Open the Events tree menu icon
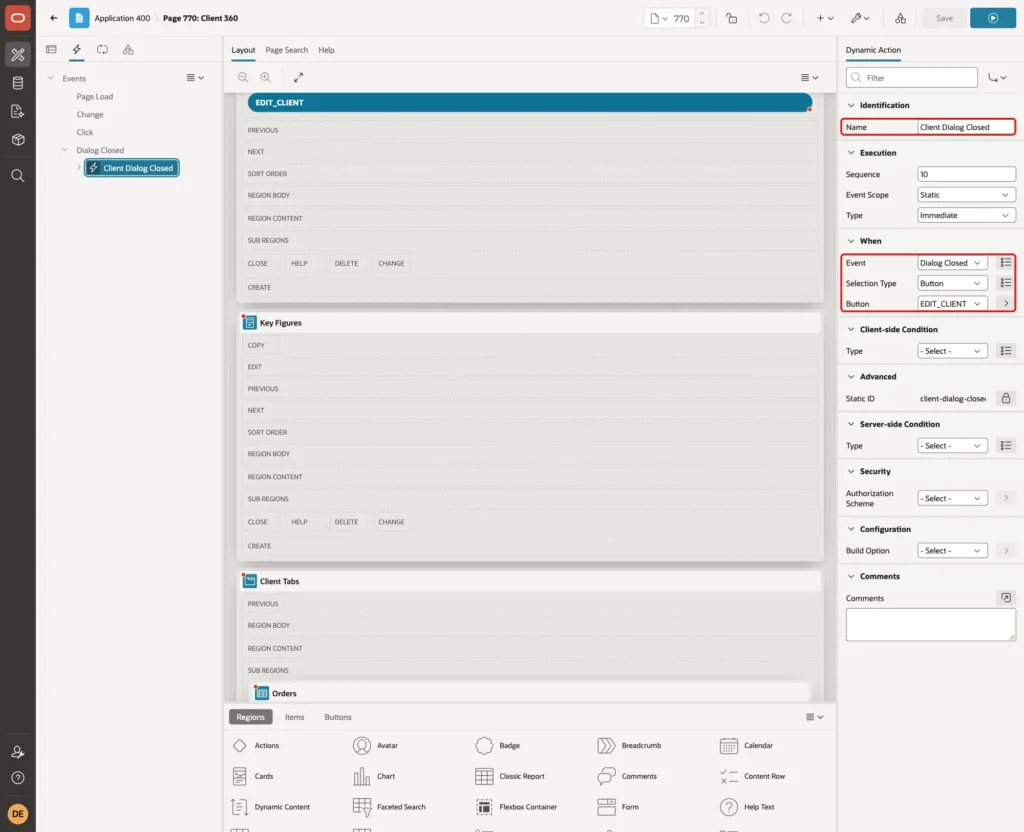 [195, 77]
